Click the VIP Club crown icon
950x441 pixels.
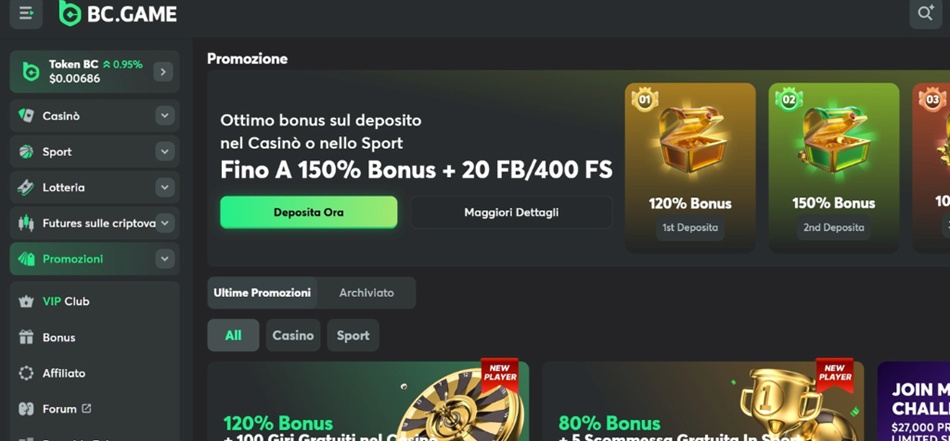pyautogui.click(x=26, y=301)
